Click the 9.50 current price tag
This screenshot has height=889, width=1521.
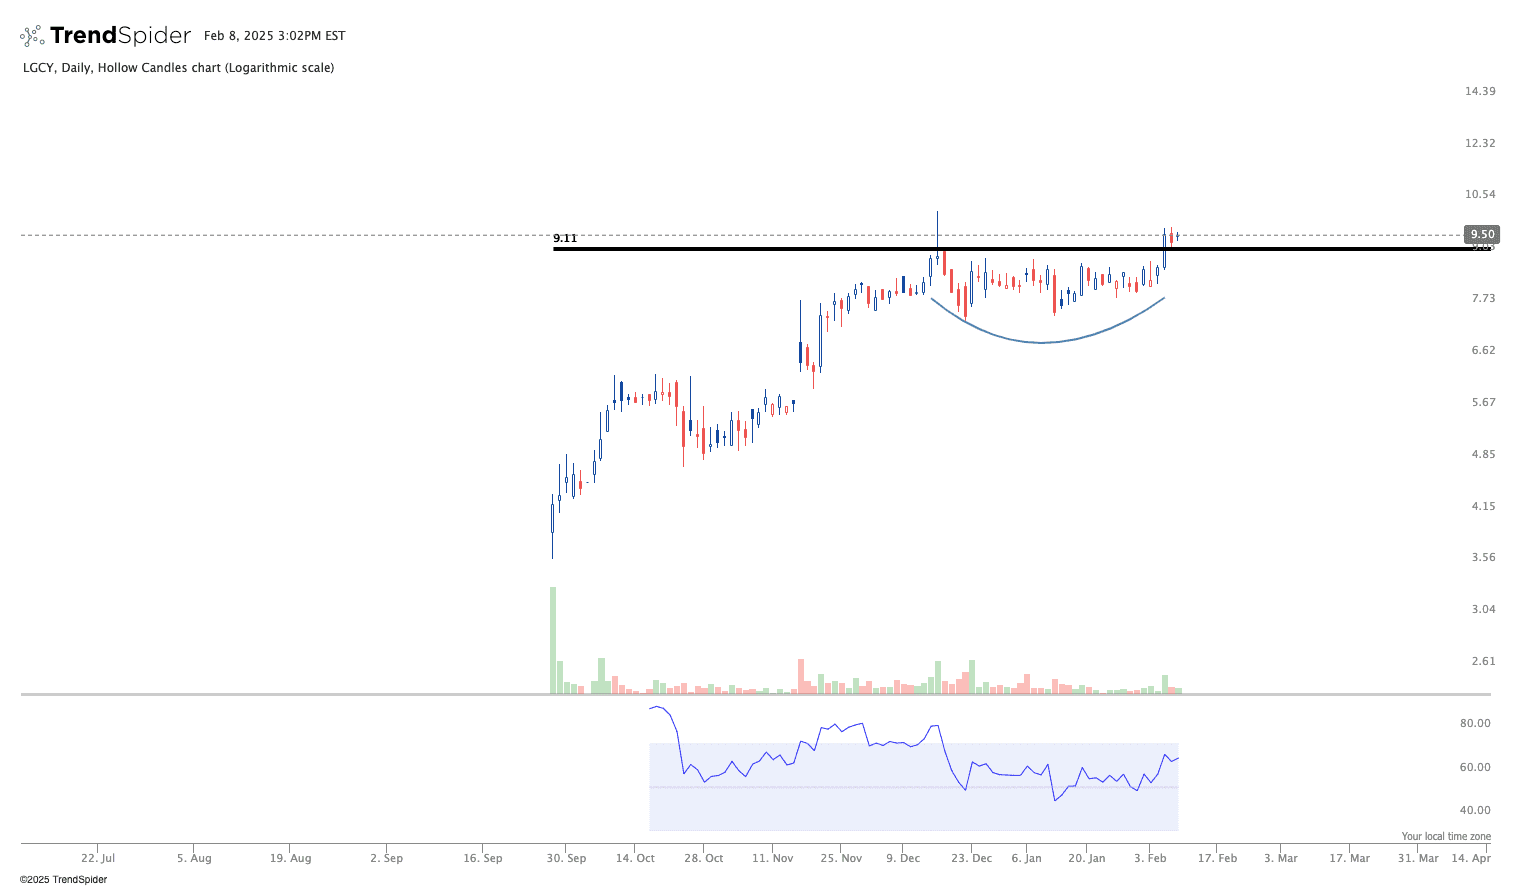tap(1480, 234)
